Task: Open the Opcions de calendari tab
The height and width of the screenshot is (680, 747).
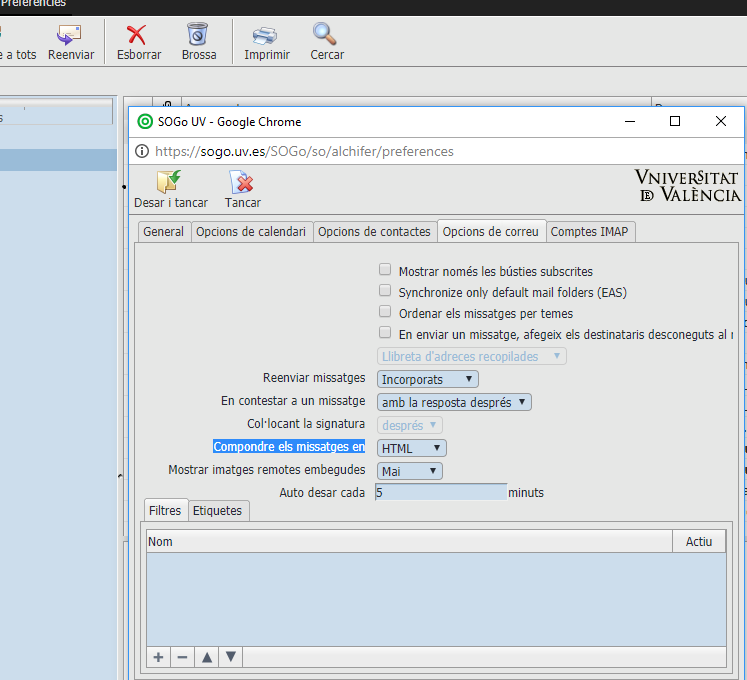Action: tap(251, 231)
